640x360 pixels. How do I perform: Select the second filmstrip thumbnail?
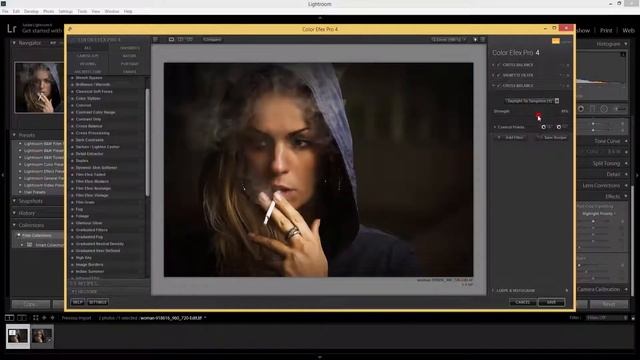tap(42, 336)
